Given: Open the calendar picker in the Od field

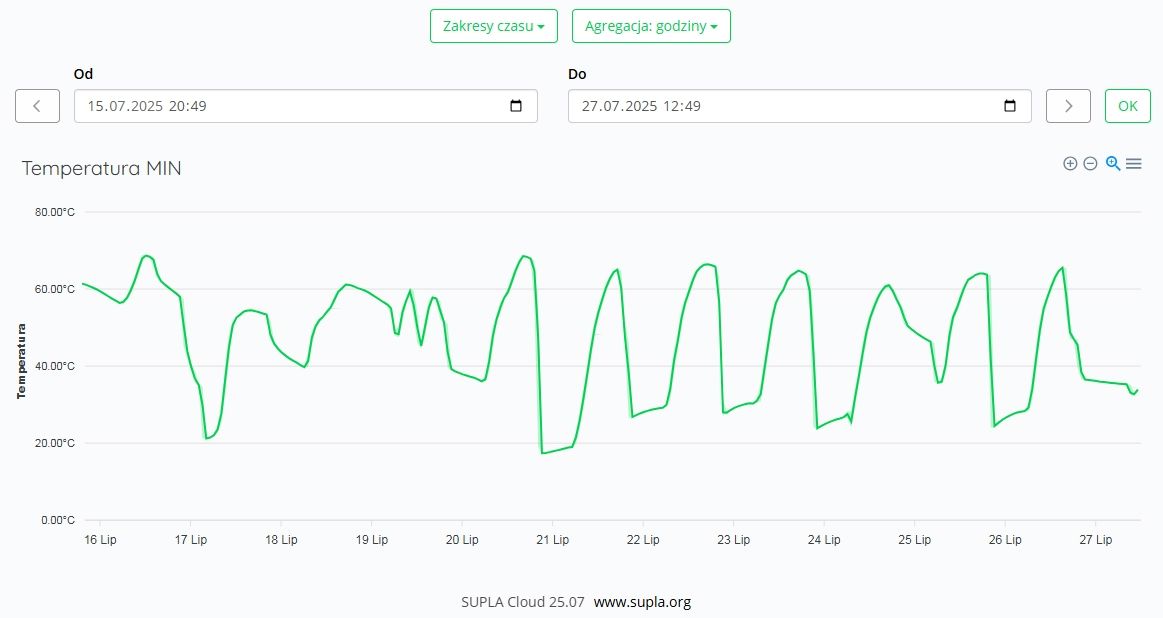Looking at the screenshot, I should [516, 106].
